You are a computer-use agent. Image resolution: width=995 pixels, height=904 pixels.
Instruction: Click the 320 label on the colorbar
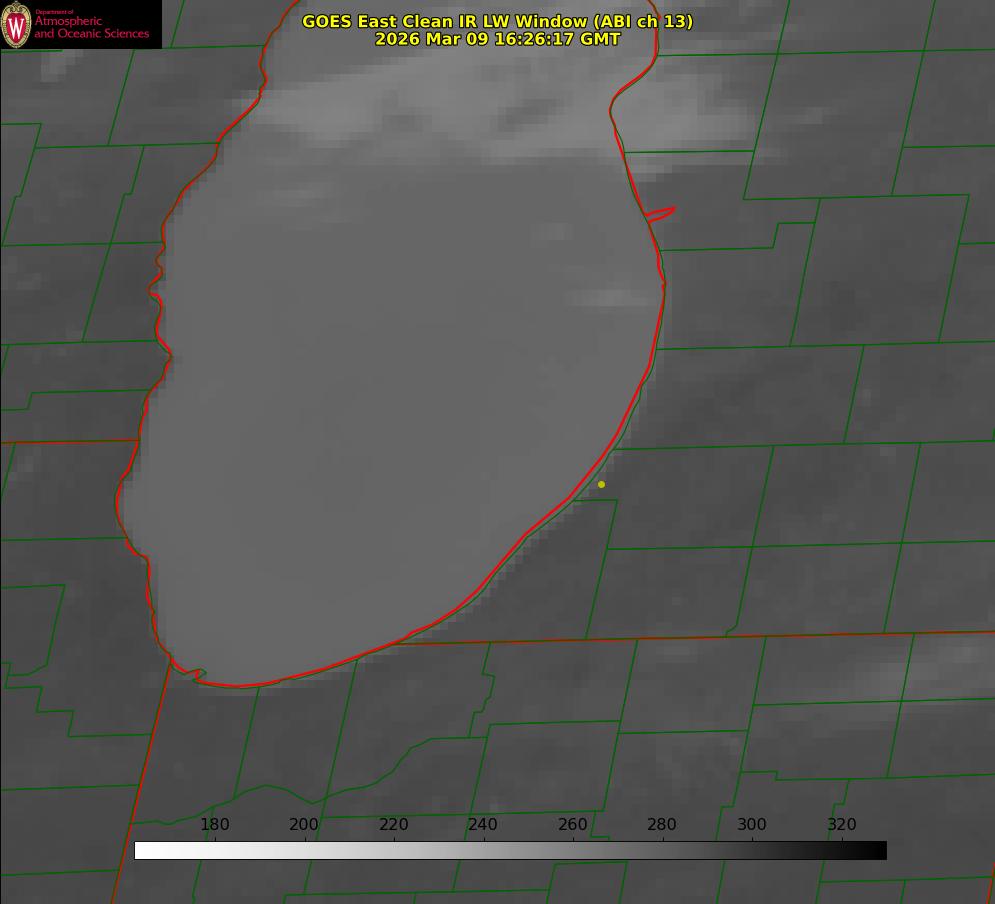(842, 825)
